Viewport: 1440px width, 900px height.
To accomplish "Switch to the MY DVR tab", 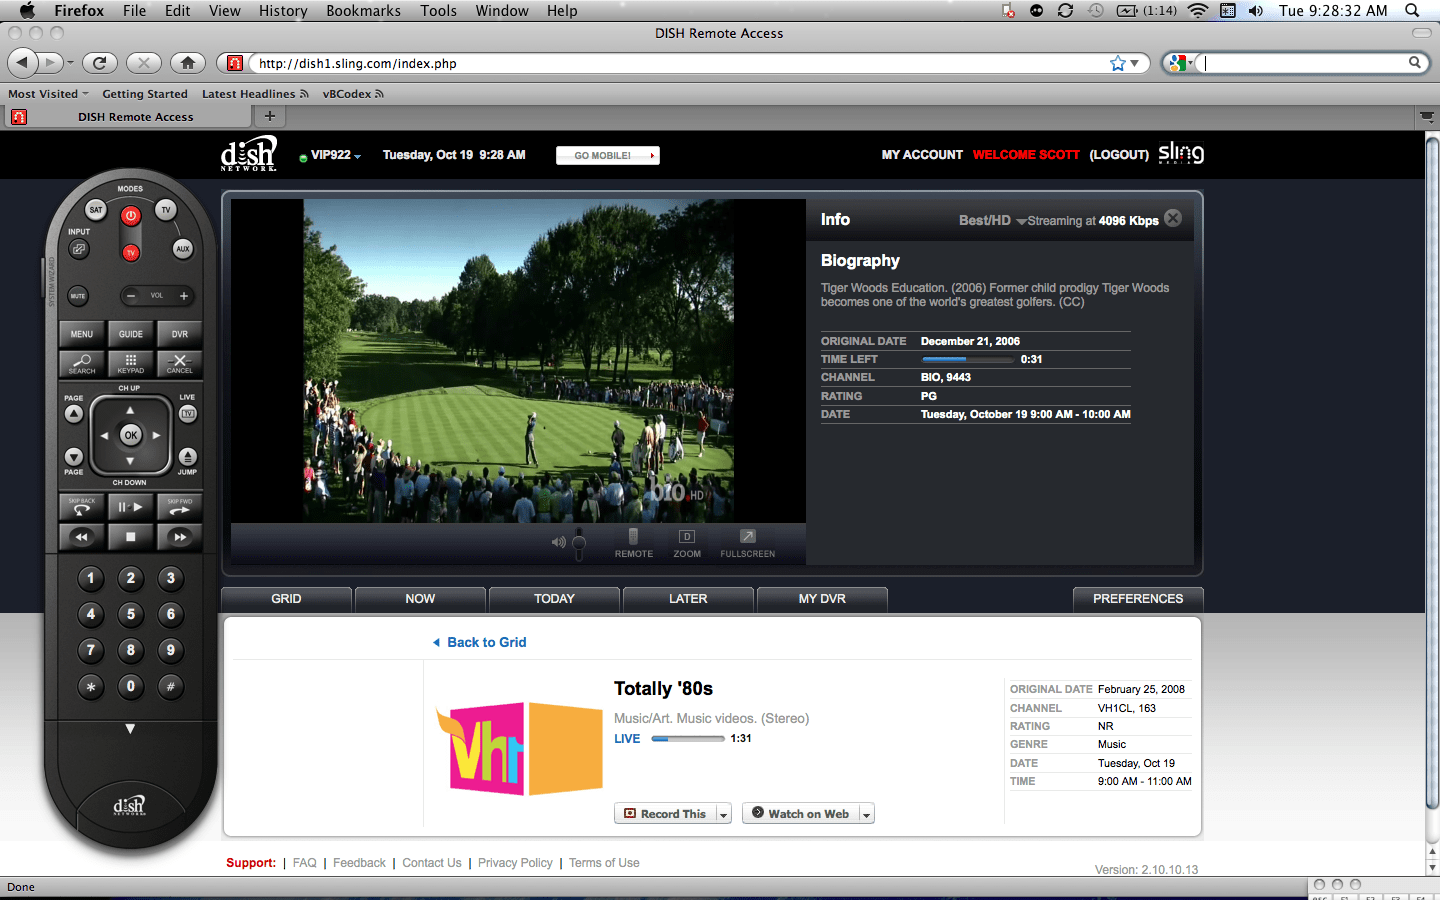I will [822, 599].
